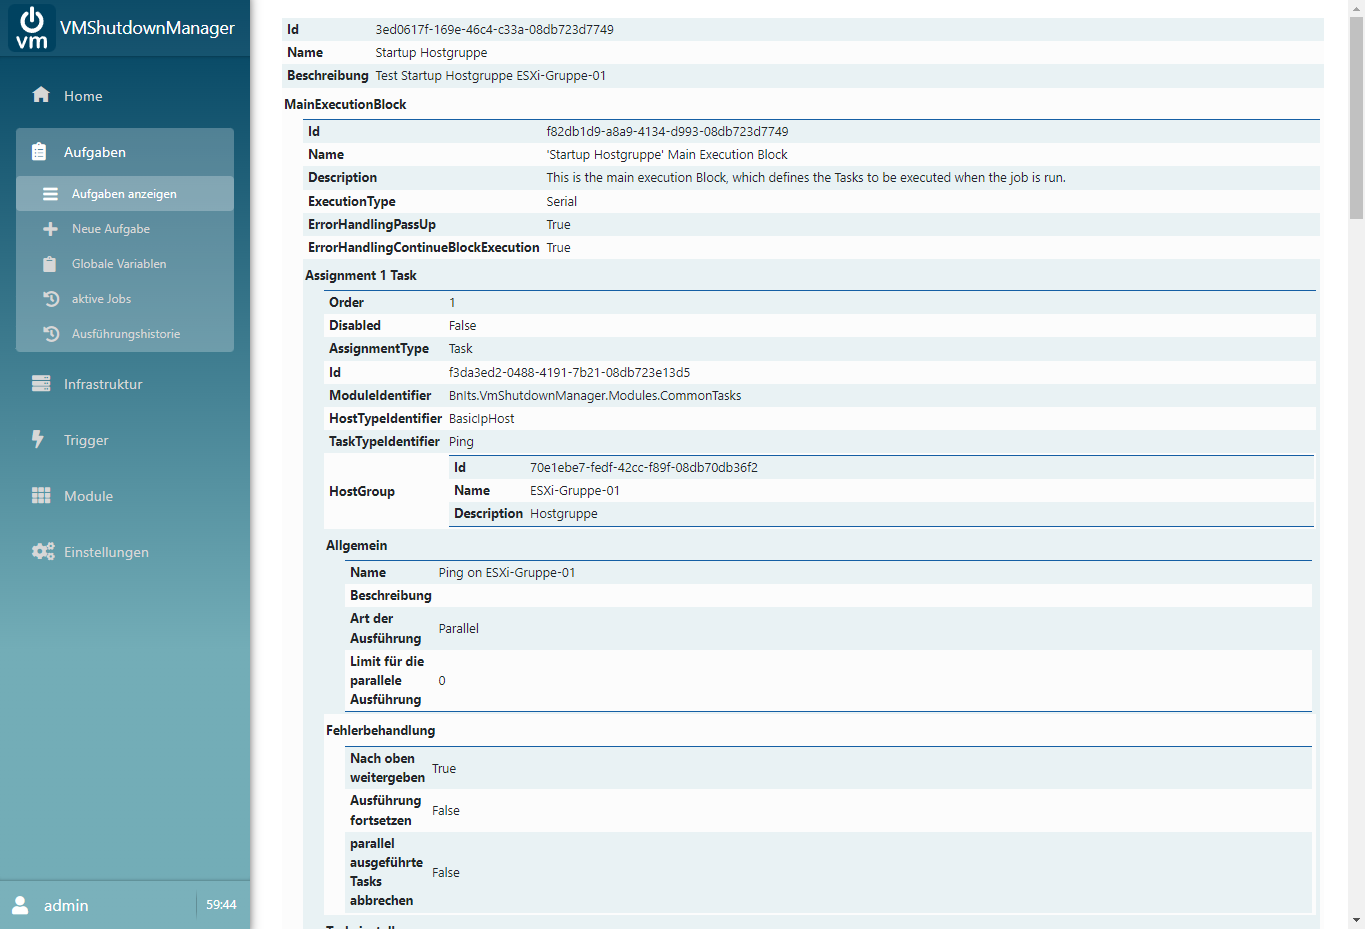Click Art der Ausführung value Parallel
The height and width of the screenshot is (929, 1365).
click(x=459, y=629)
